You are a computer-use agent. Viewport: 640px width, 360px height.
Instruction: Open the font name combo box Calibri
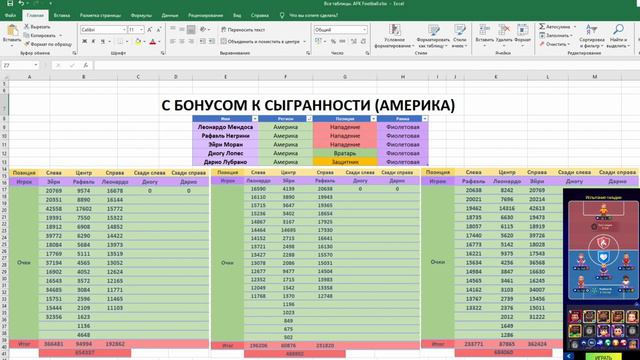(103, 30)
